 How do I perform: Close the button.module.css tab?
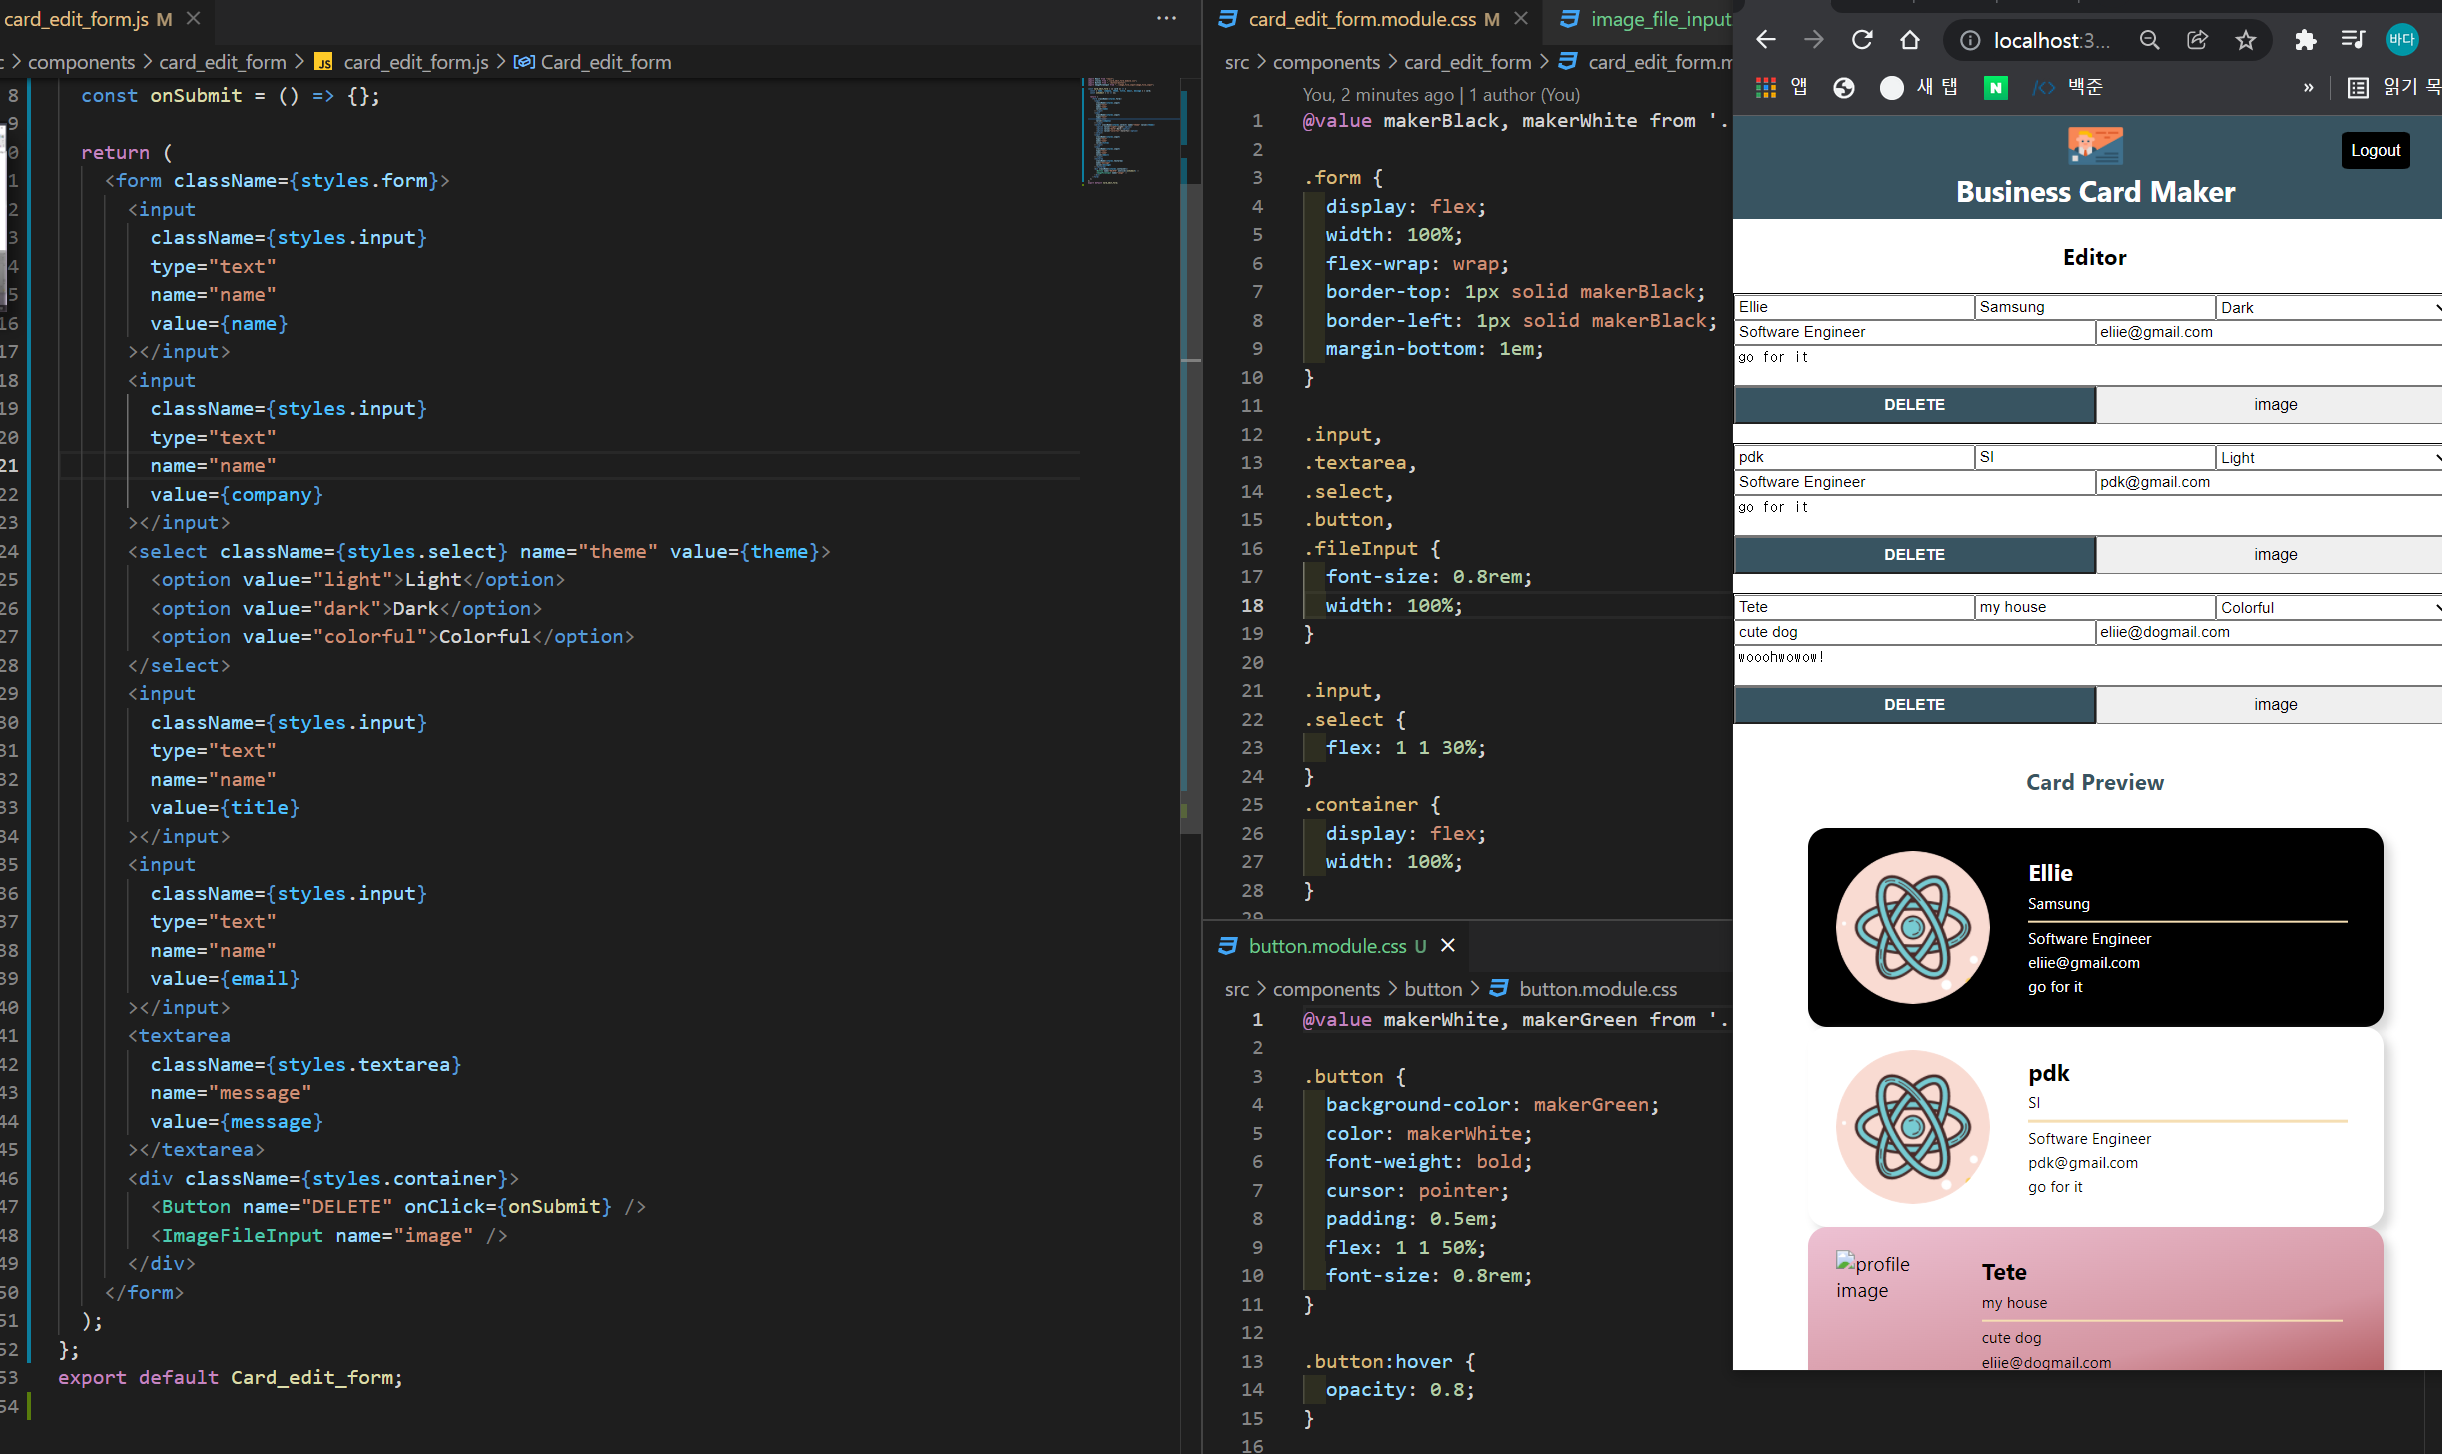[1447, 945]
